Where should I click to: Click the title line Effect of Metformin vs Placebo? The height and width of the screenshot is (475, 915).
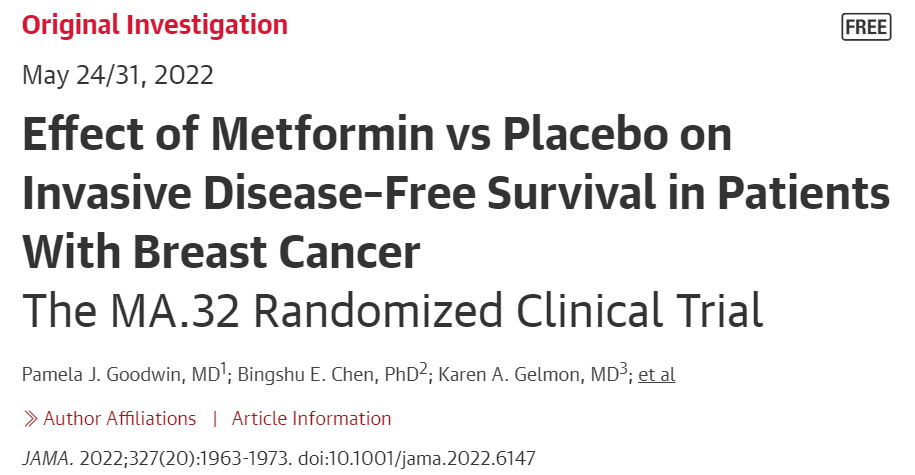[376, 134]
